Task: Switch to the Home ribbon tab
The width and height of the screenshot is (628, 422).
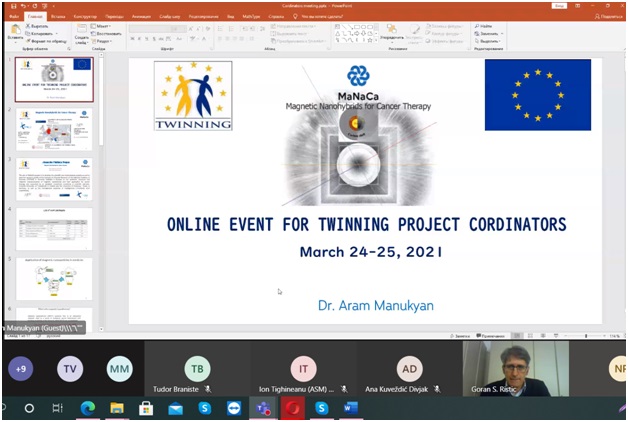Action: tap(36, 17)
